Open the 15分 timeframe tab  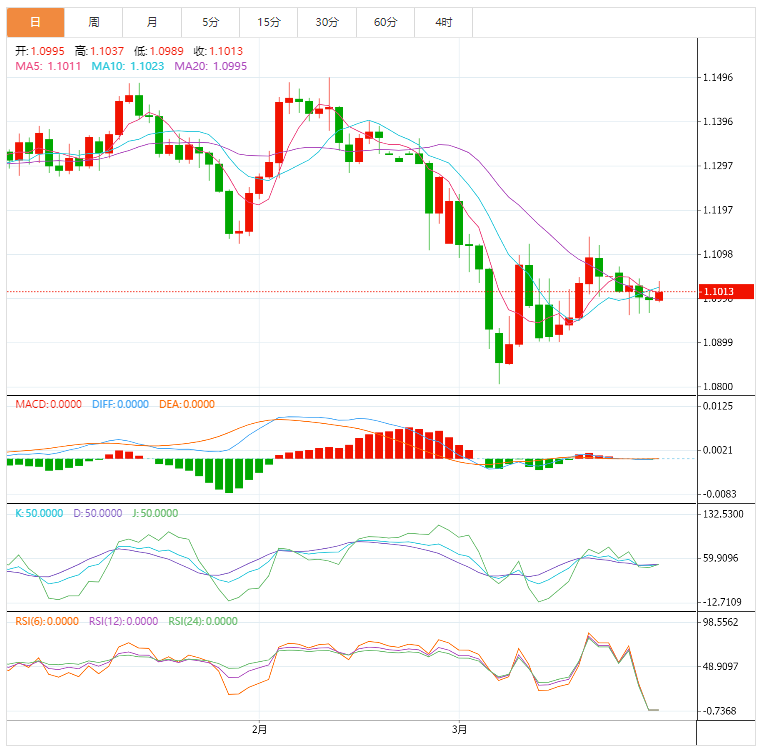click(269, 22)
